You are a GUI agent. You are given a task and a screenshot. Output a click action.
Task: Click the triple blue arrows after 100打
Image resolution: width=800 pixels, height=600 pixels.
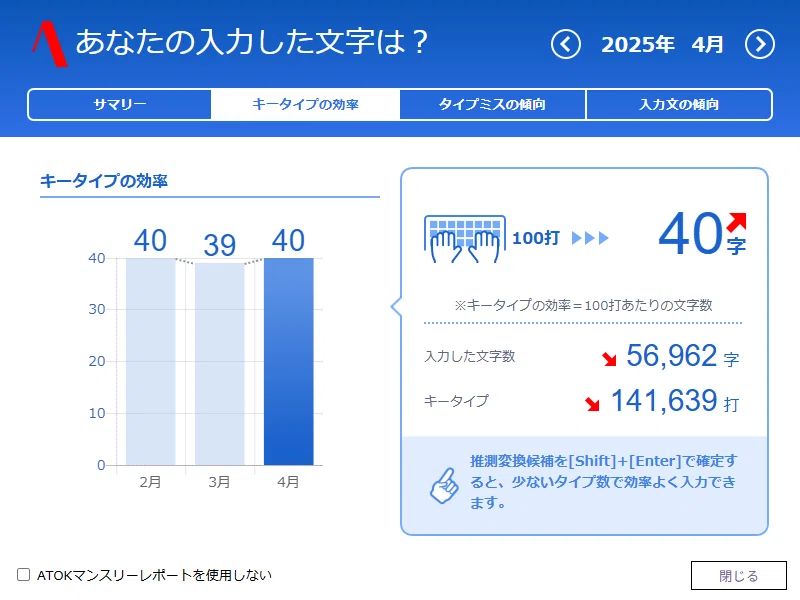pyautogui.click(x=590, y=238)
